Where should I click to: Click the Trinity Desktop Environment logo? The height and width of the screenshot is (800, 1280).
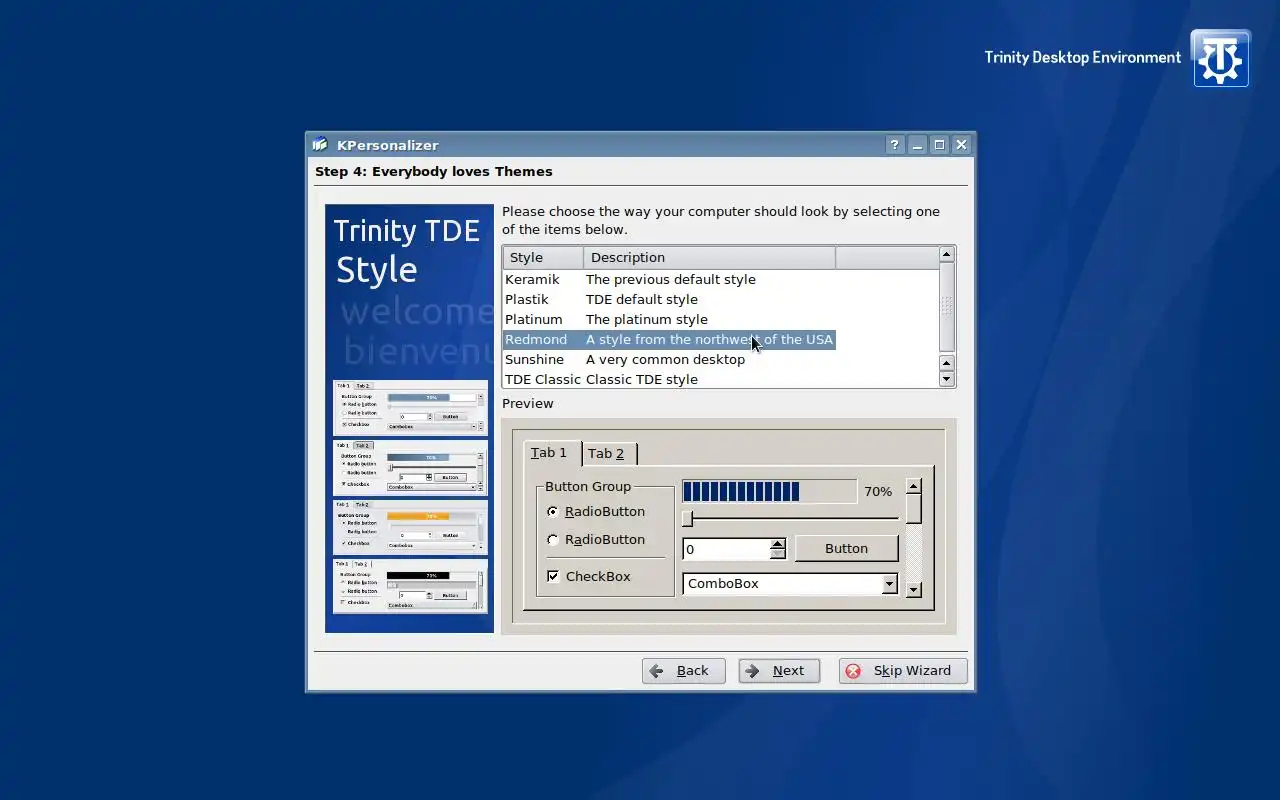click(x=1220, y=58)
